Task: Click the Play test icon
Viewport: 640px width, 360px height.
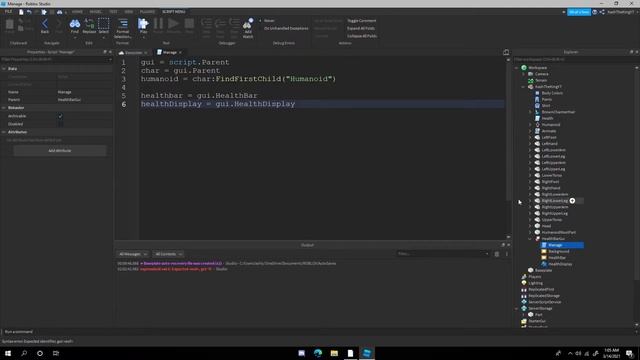Action: tap(143, 24)
